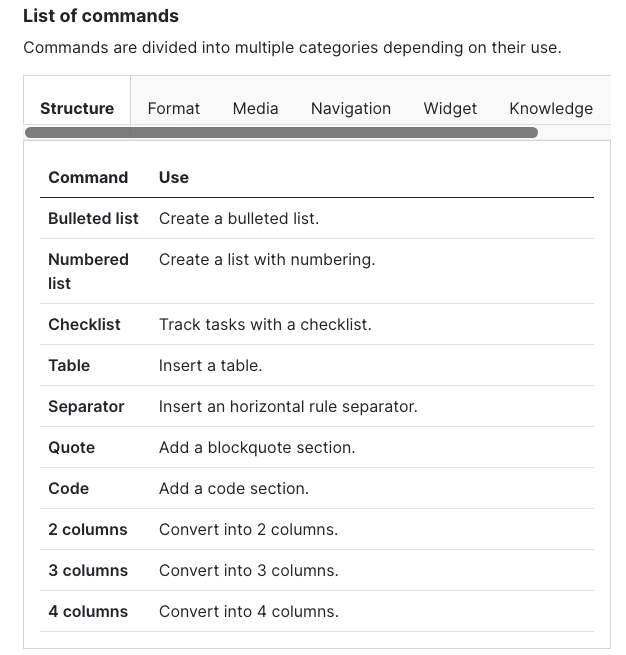This screenshot has width=626, height=655.
Task: Go to the Navigation tab
Action: tap(350, 108)
